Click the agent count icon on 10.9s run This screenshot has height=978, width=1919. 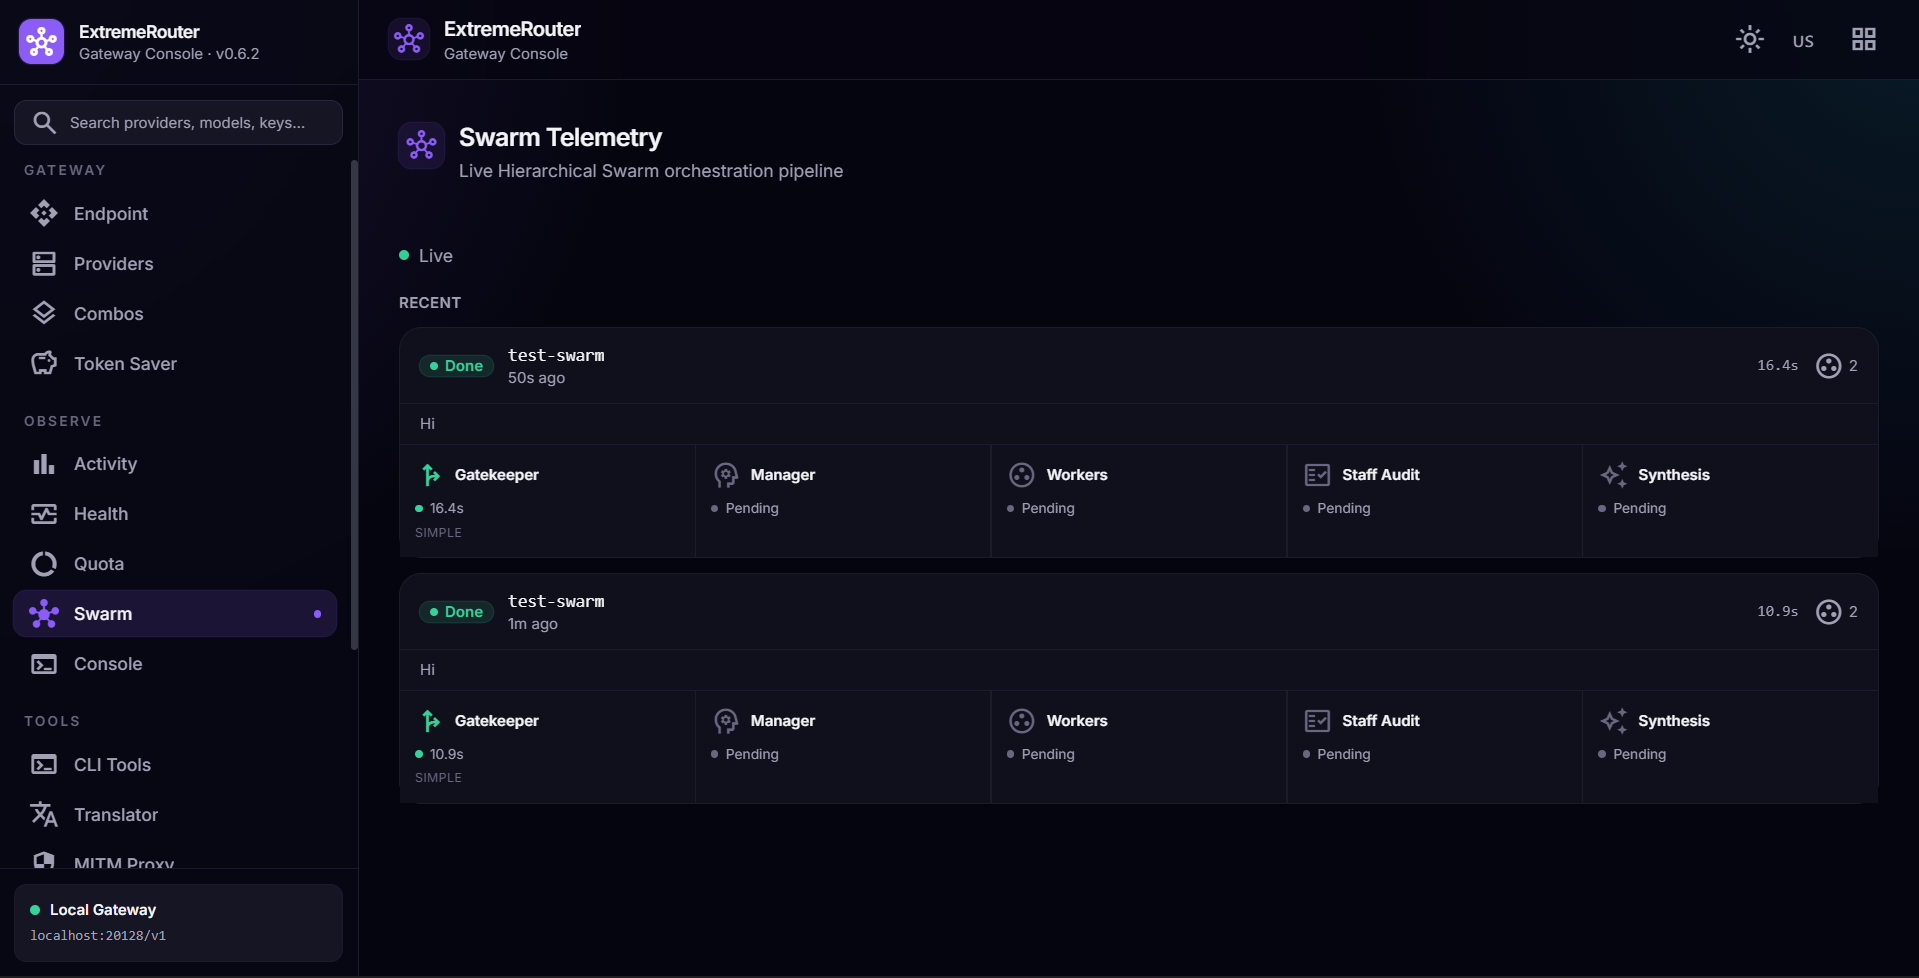pos(1828,612)
